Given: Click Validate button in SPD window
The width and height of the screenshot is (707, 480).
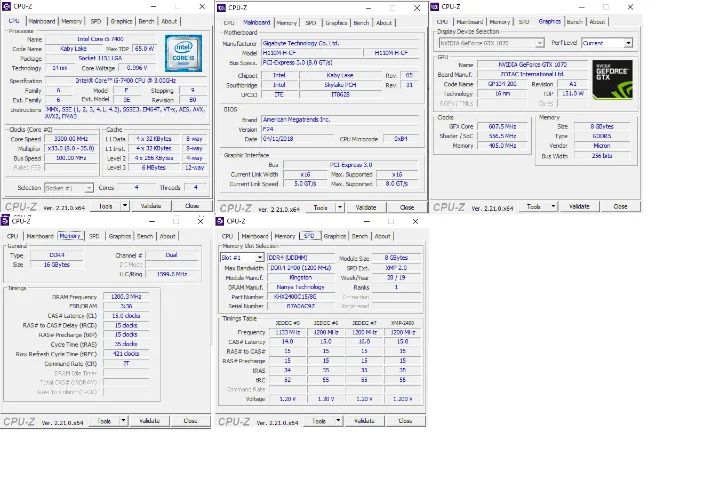Looking at the screenshot, I should (x=364, y=421).
